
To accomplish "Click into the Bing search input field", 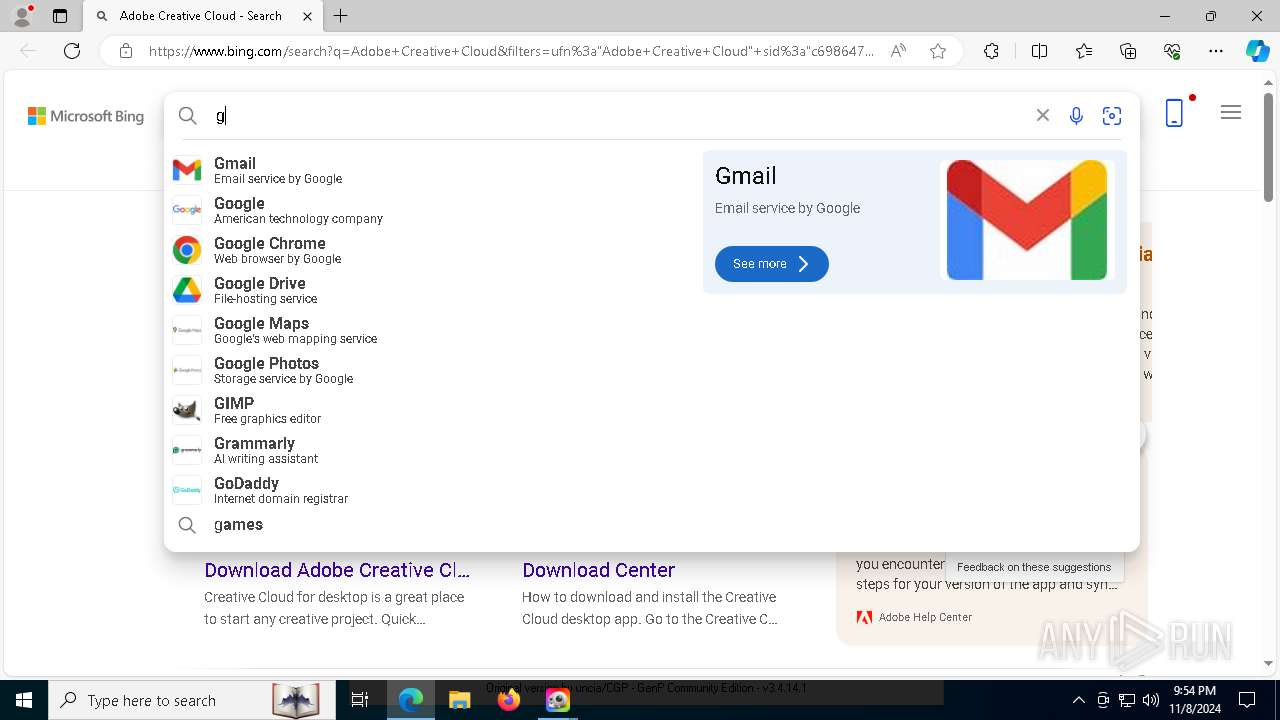I will (x=620, y=116).
